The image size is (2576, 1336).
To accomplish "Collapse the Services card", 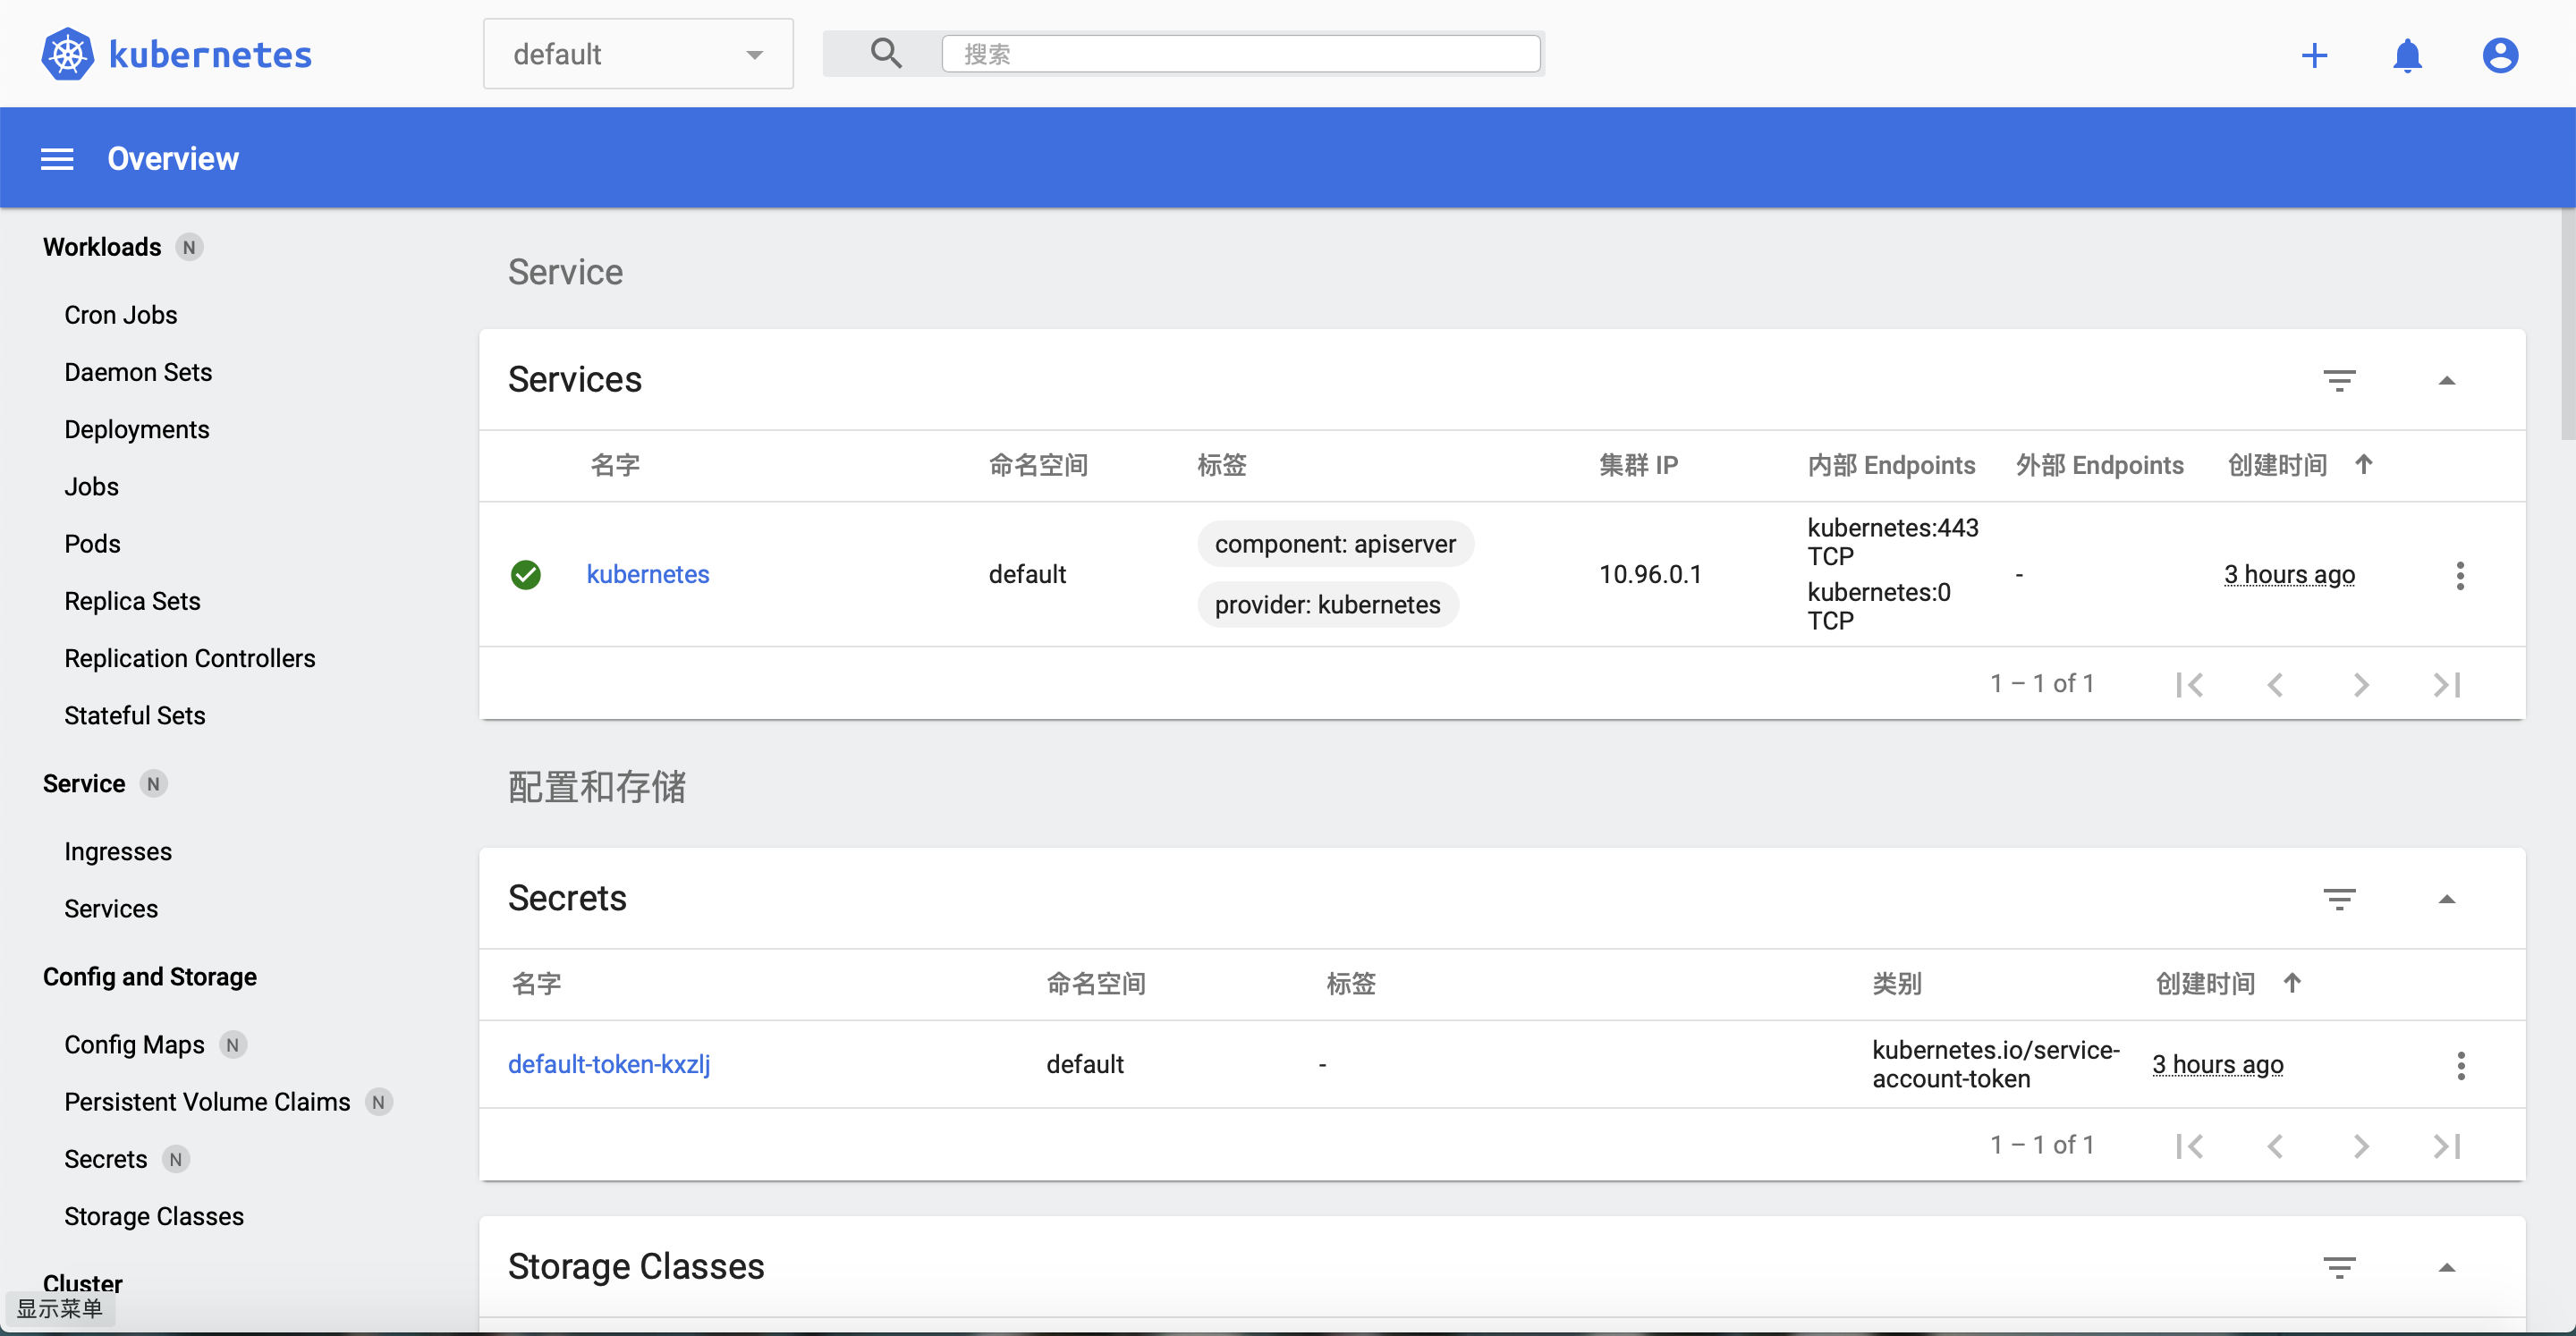I will [2446, 380].
